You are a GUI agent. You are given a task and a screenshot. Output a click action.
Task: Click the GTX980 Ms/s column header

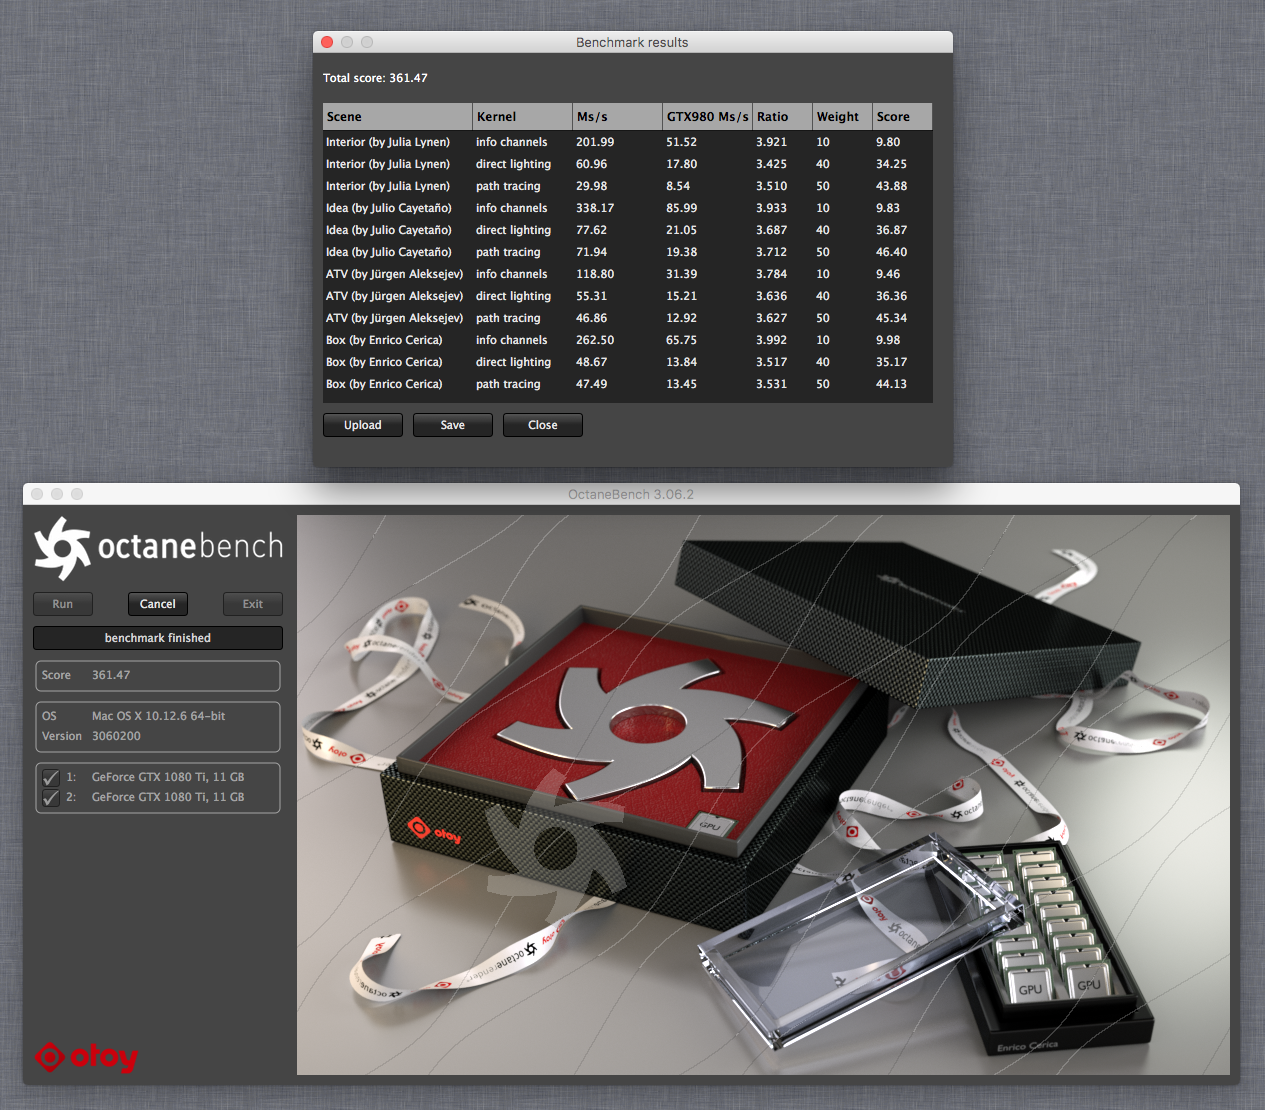(x=707, y=116)
